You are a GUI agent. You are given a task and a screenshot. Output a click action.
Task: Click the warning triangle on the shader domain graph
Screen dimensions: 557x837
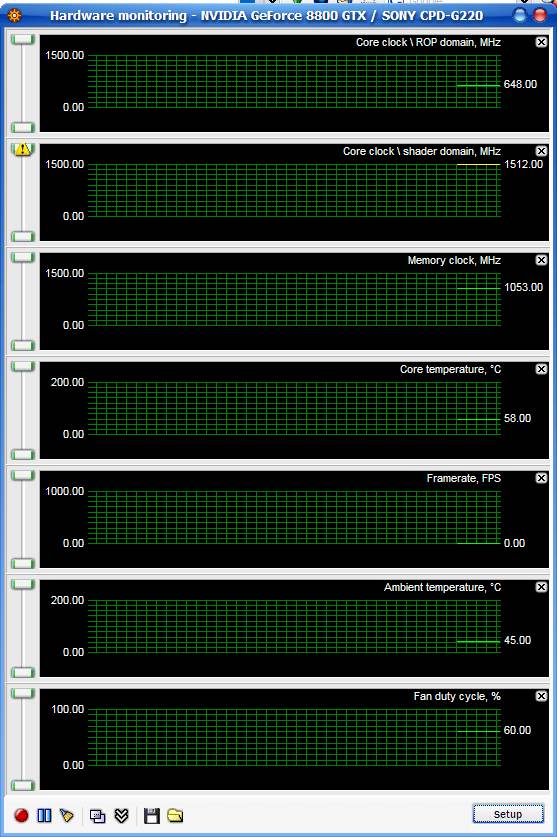(x=22, y=149)
